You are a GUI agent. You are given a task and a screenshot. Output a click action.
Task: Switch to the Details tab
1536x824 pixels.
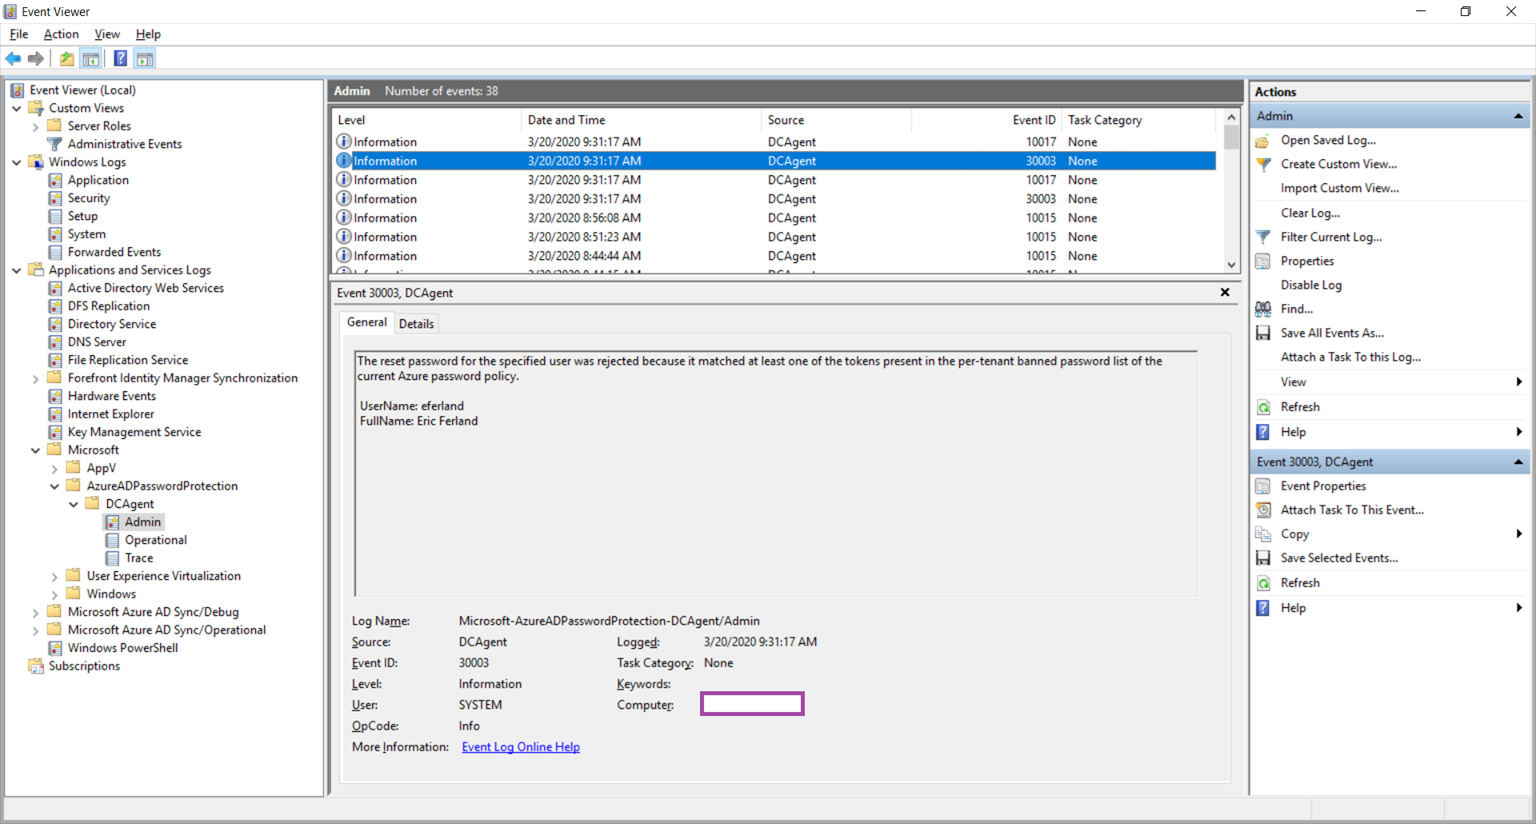(416, 324)
